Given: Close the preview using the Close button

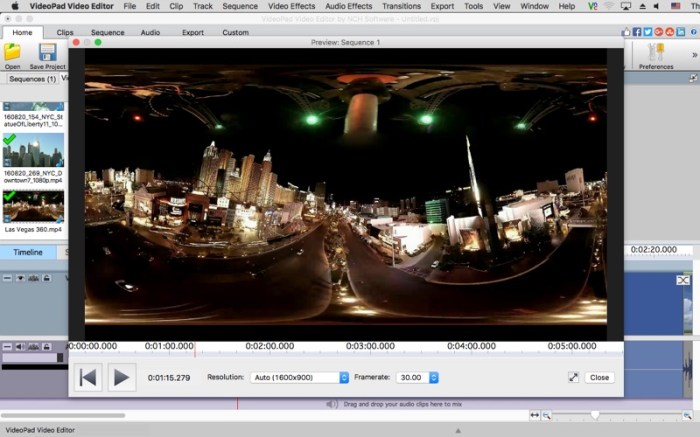Looking at the screenshot, I should 599,377.
